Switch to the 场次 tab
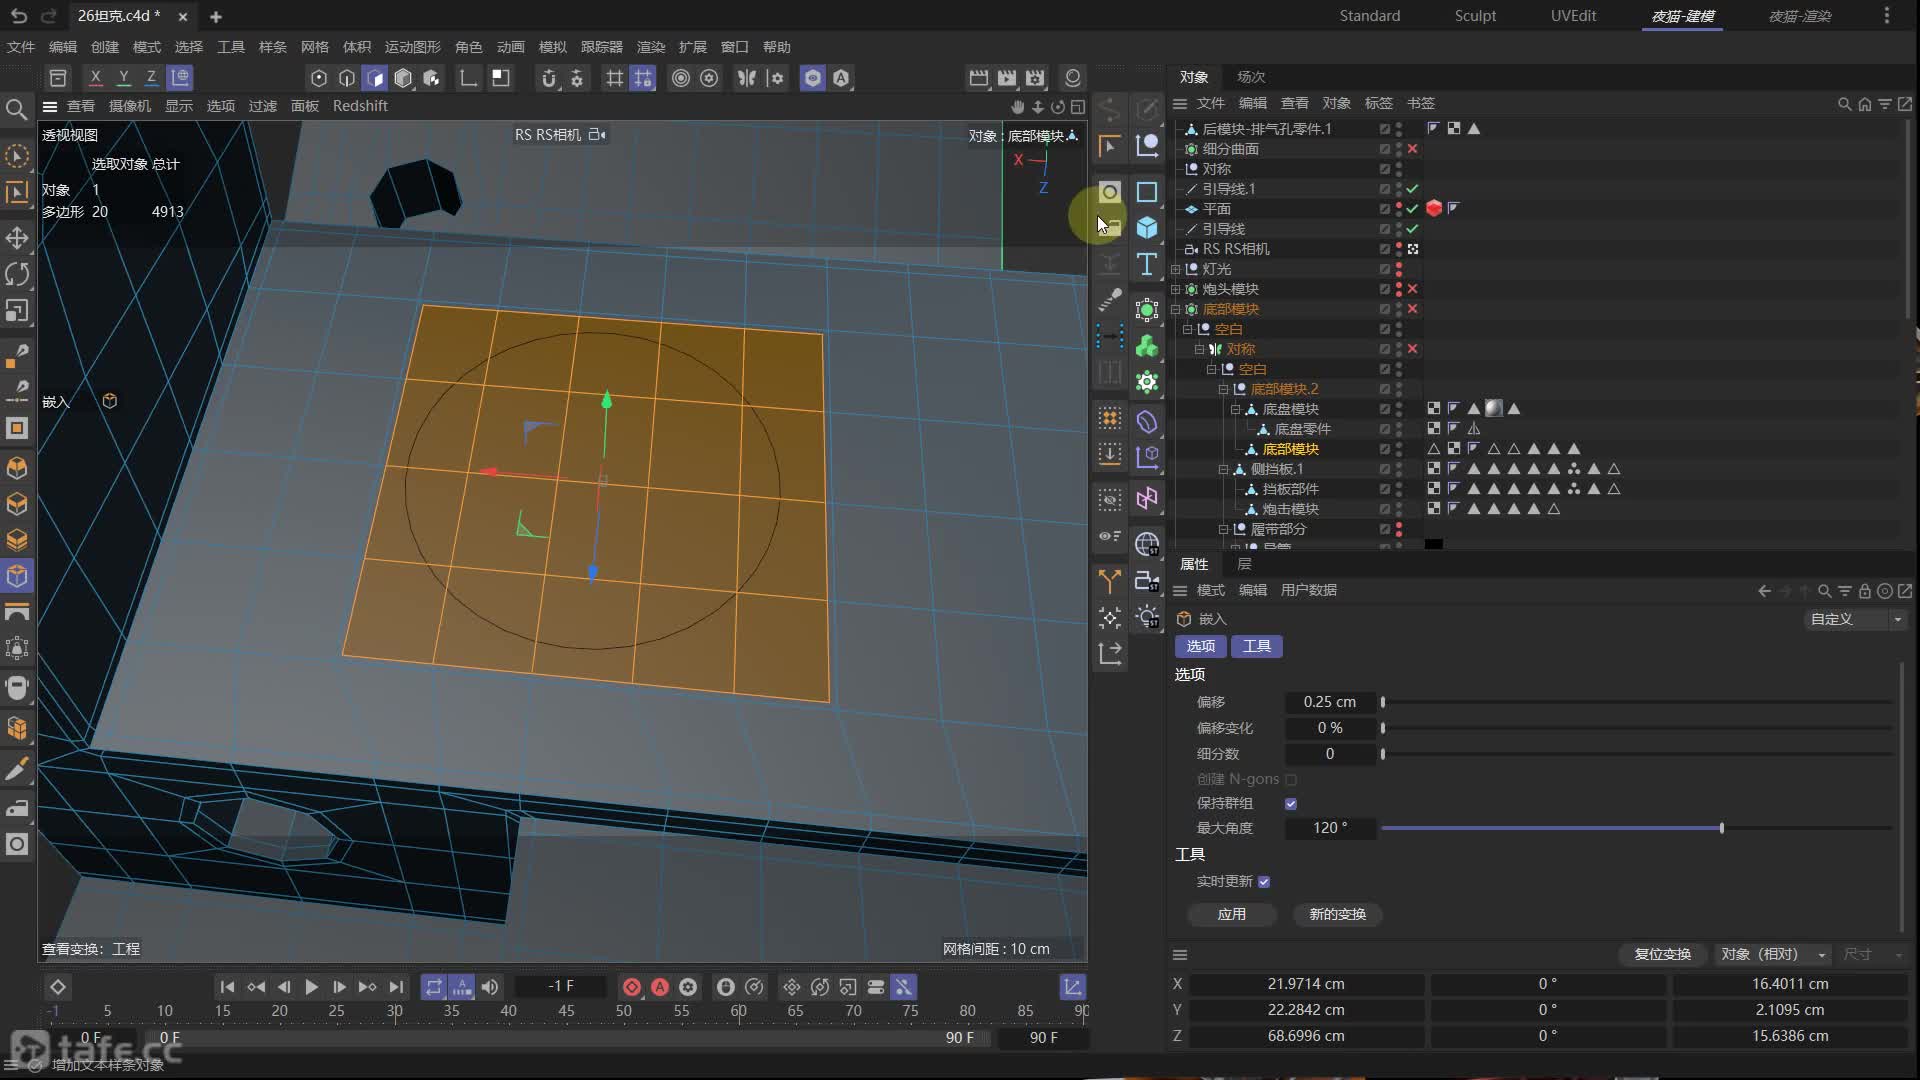This screenshot has width=1920, height=1080. [1250, 77]
